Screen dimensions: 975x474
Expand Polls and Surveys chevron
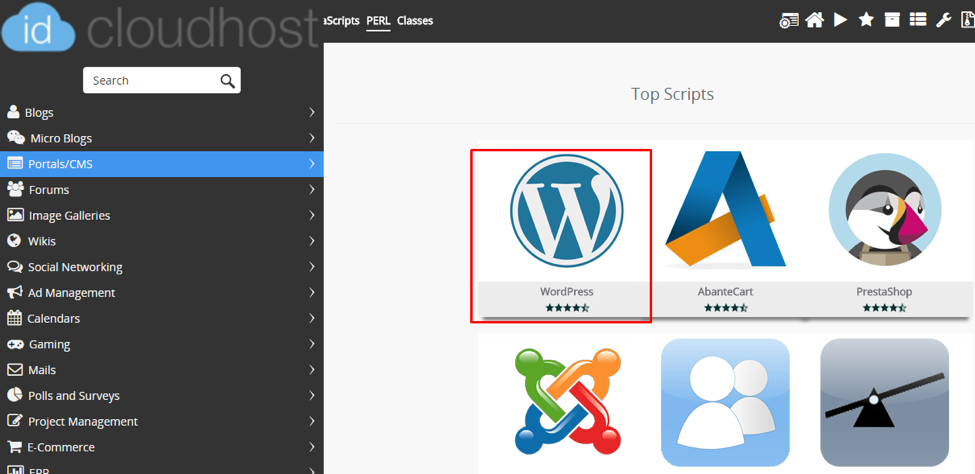(312, 396)
